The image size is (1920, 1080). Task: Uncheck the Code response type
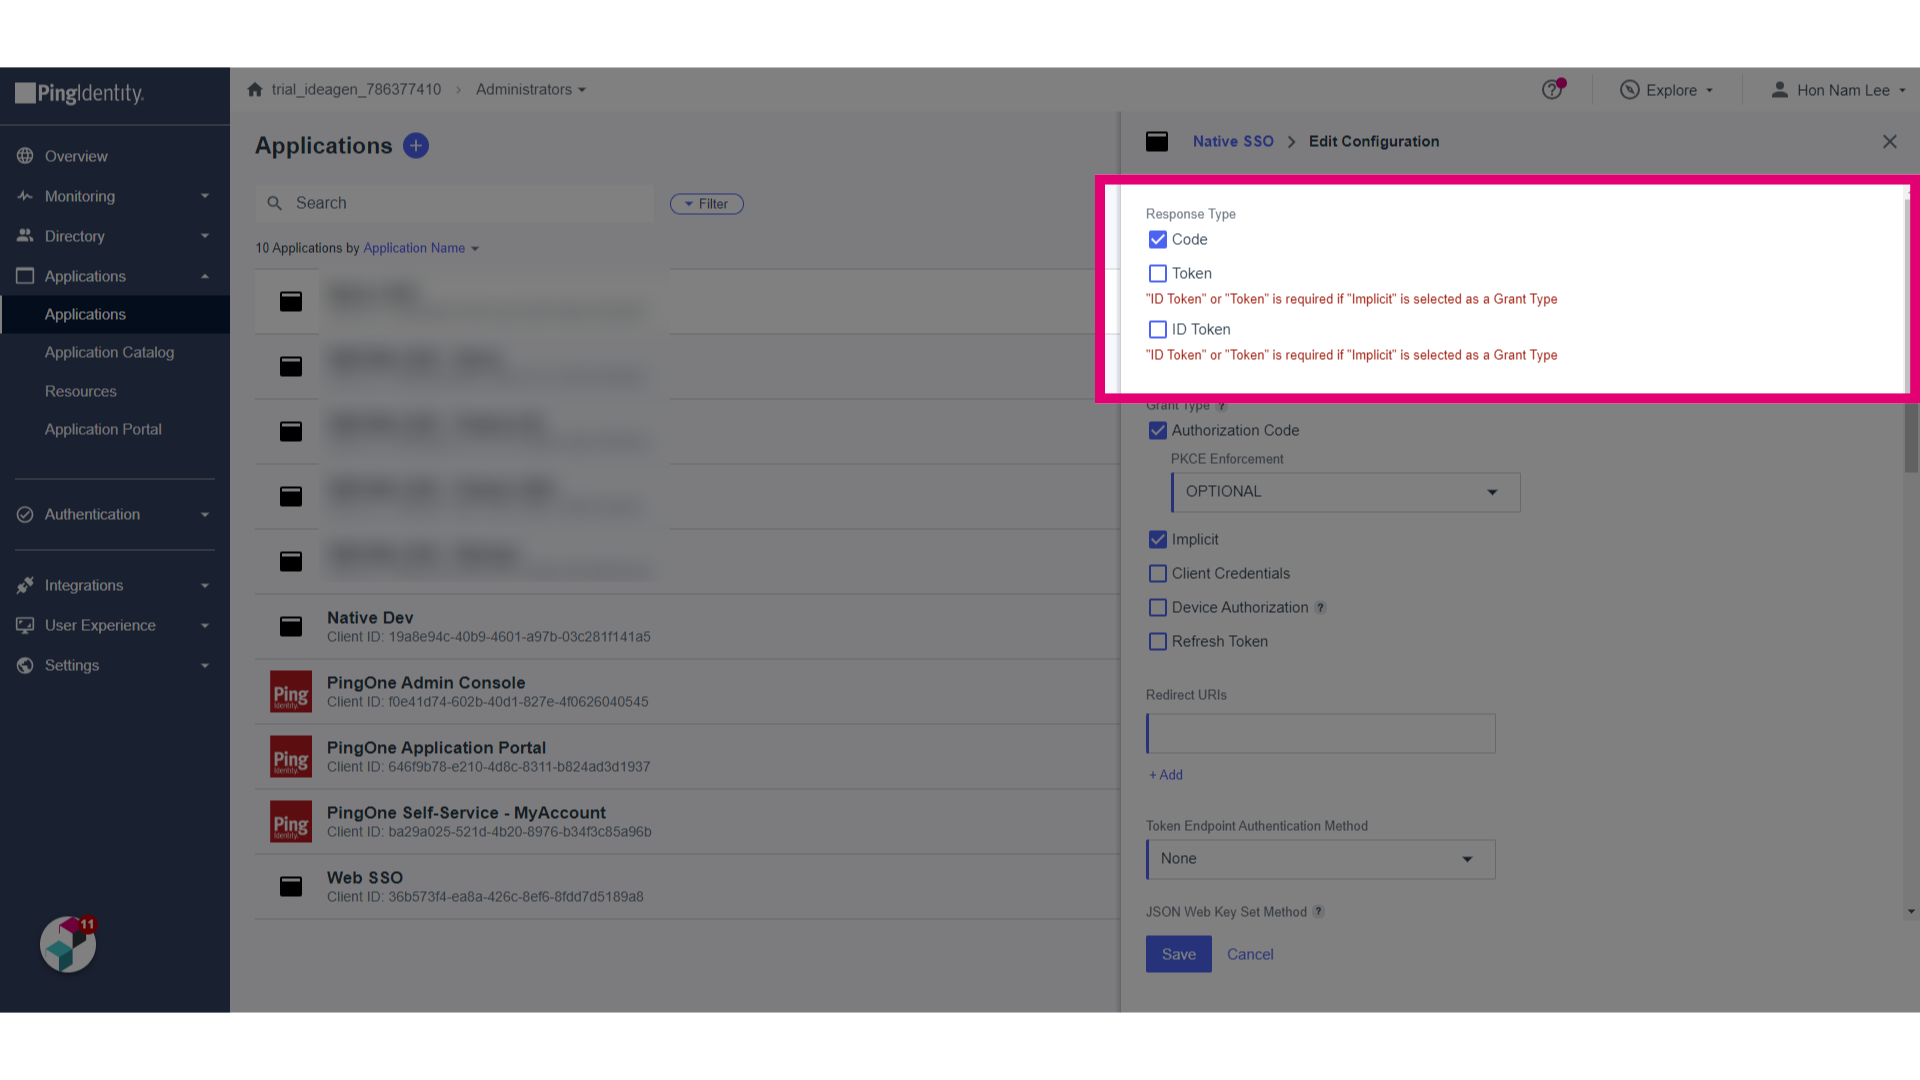(1158, 240)
